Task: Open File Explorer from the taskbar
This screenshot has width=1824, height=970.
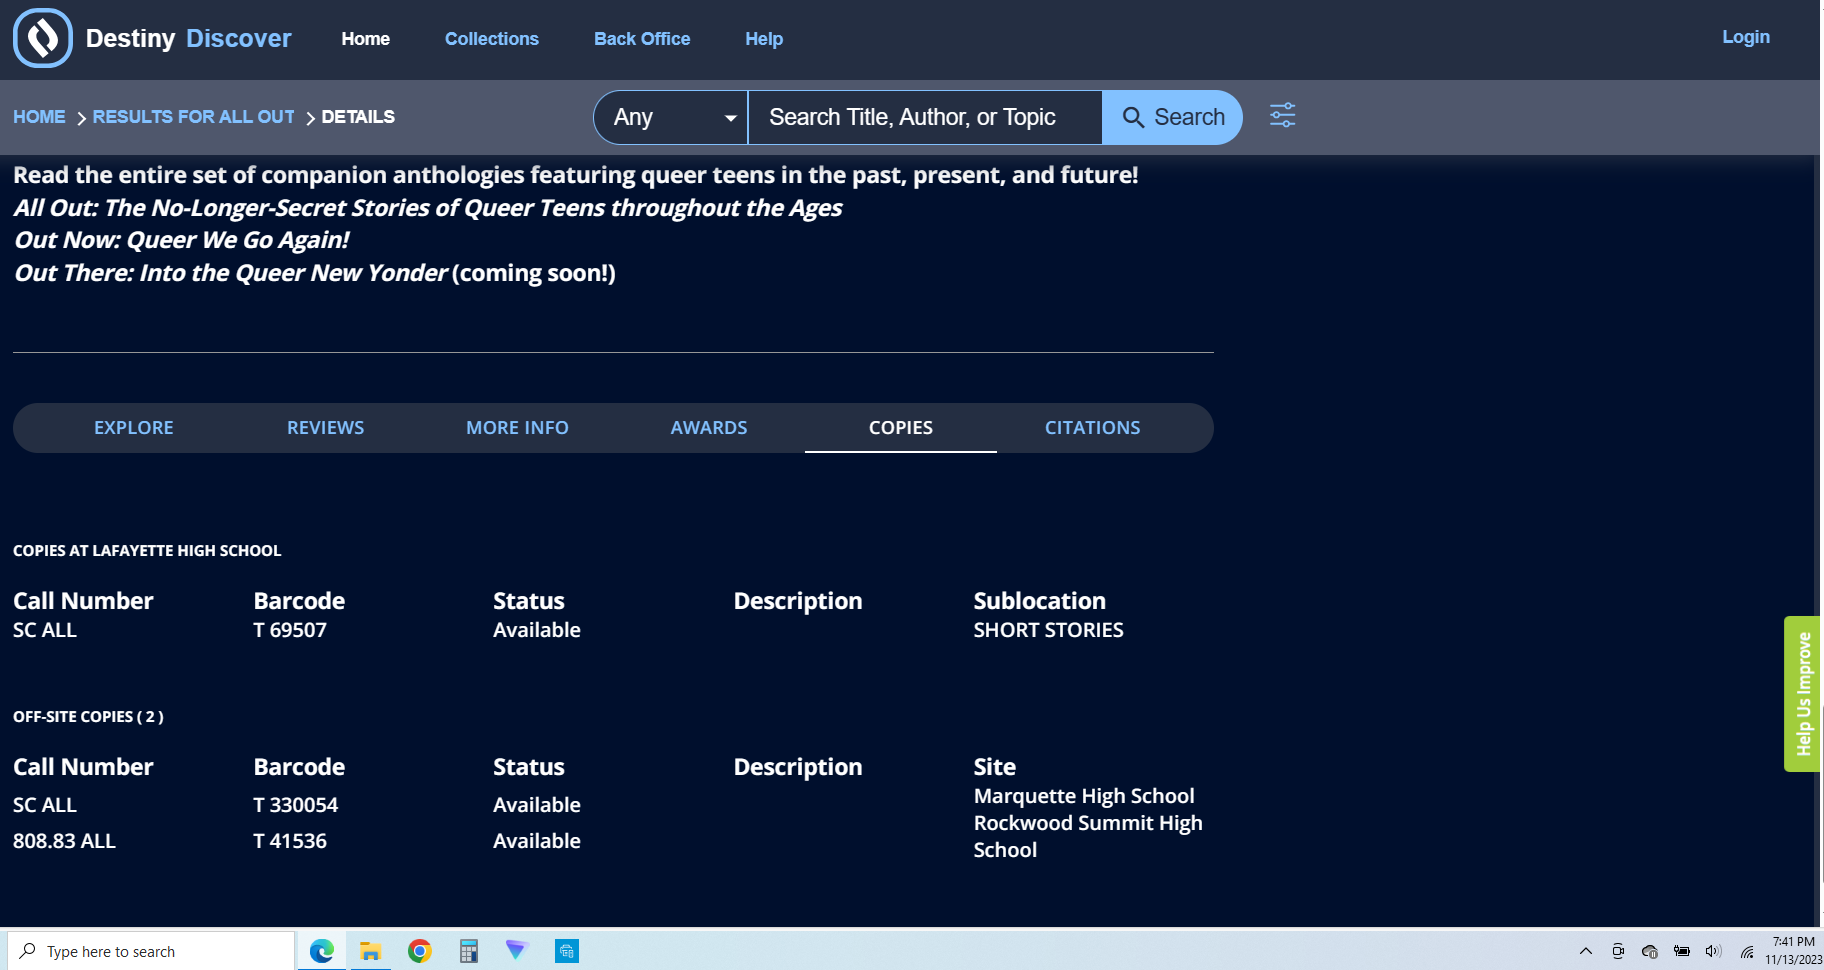Action: (371, 951)
